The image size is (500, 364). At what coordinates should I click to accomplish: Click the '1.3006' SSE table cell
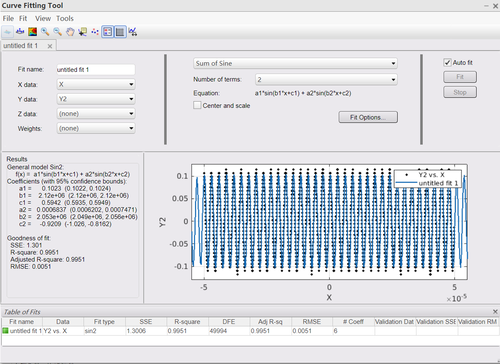coord(146,331)
